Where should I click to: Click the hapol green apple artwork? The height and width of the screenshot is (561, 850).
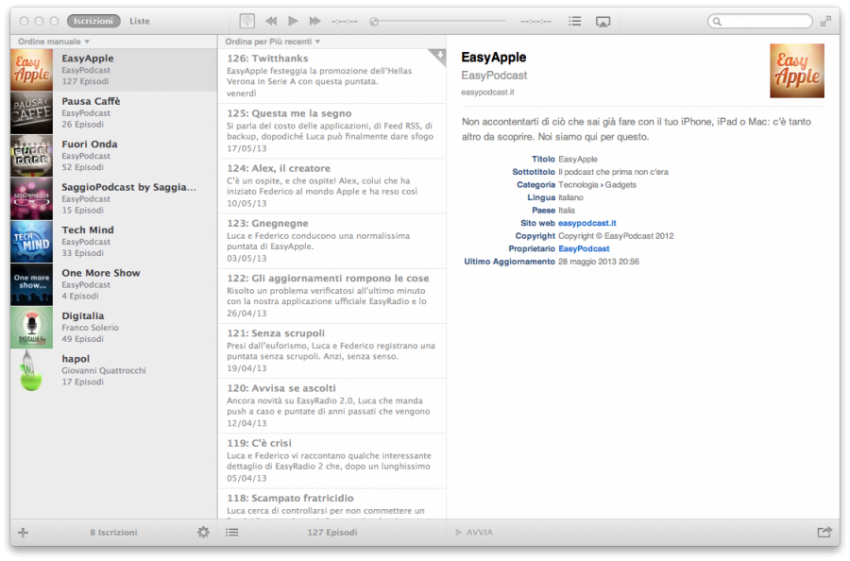pos(31,370)
